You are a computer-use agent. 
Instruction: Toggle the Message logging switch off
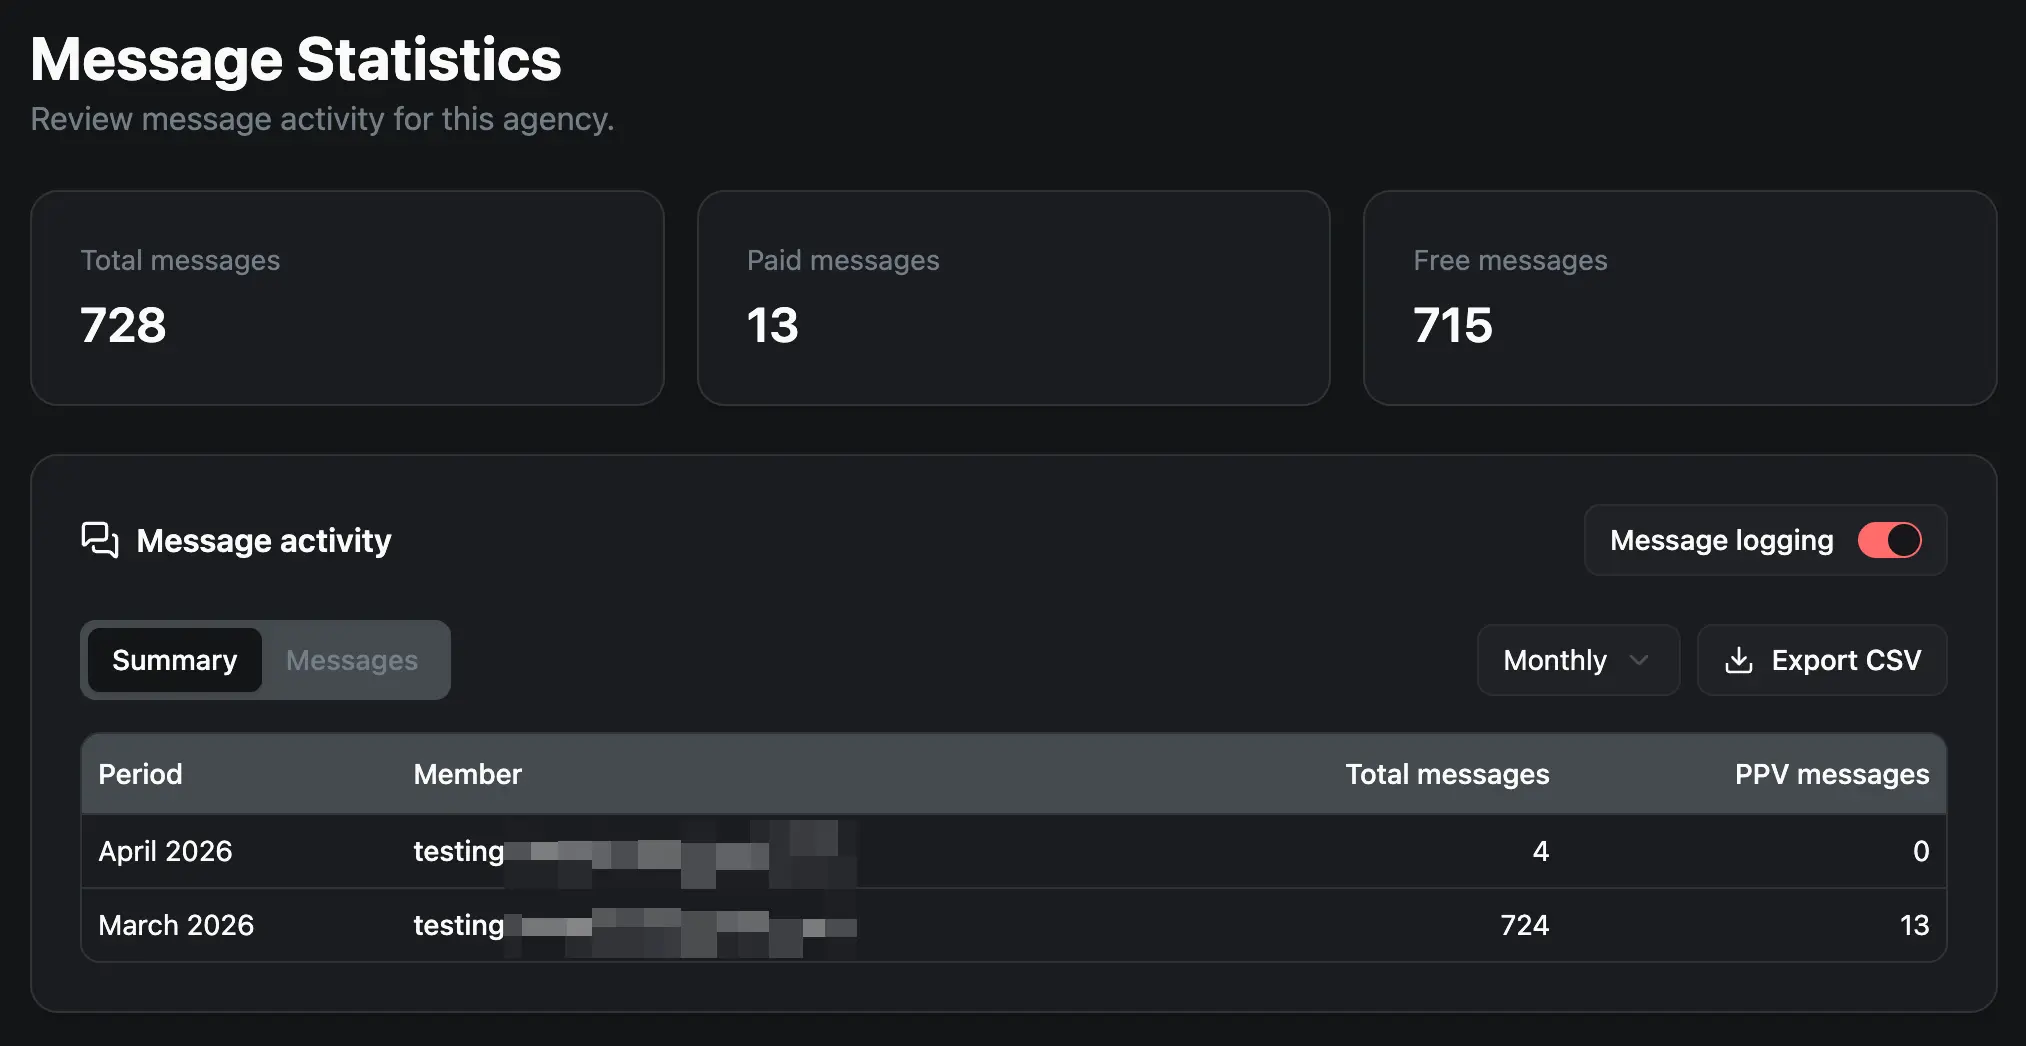pyautogui.click(x=1889, y=540)
